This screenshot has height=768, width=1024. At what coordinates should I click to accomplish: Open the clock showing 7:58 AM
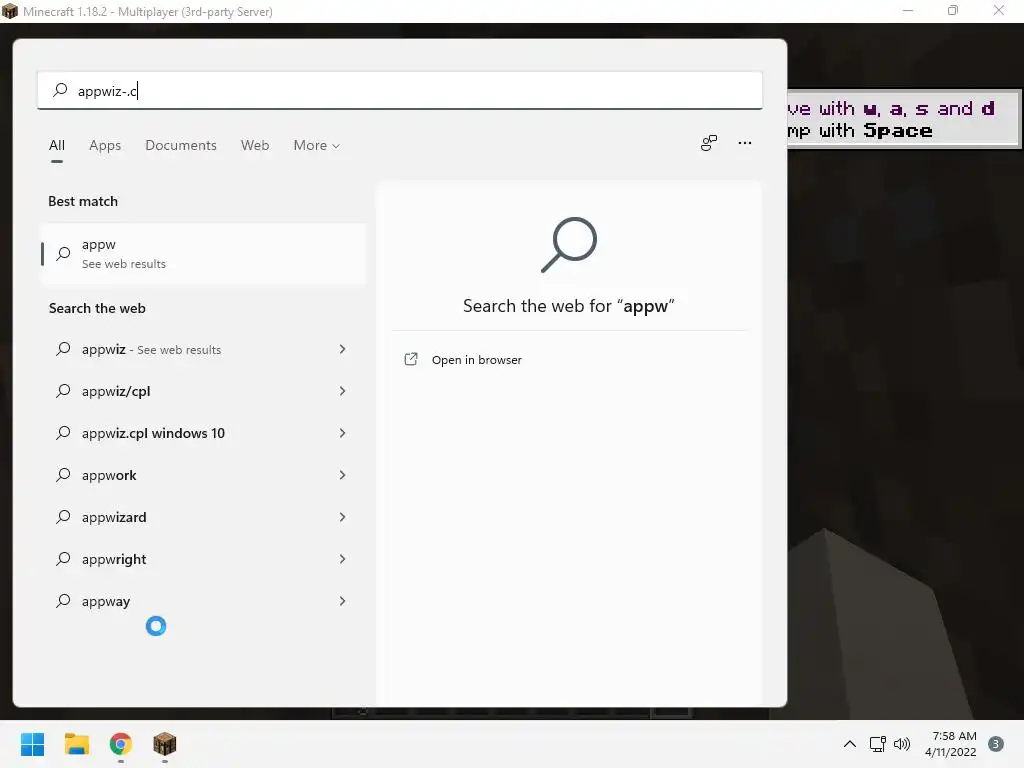tap(951, 744)
